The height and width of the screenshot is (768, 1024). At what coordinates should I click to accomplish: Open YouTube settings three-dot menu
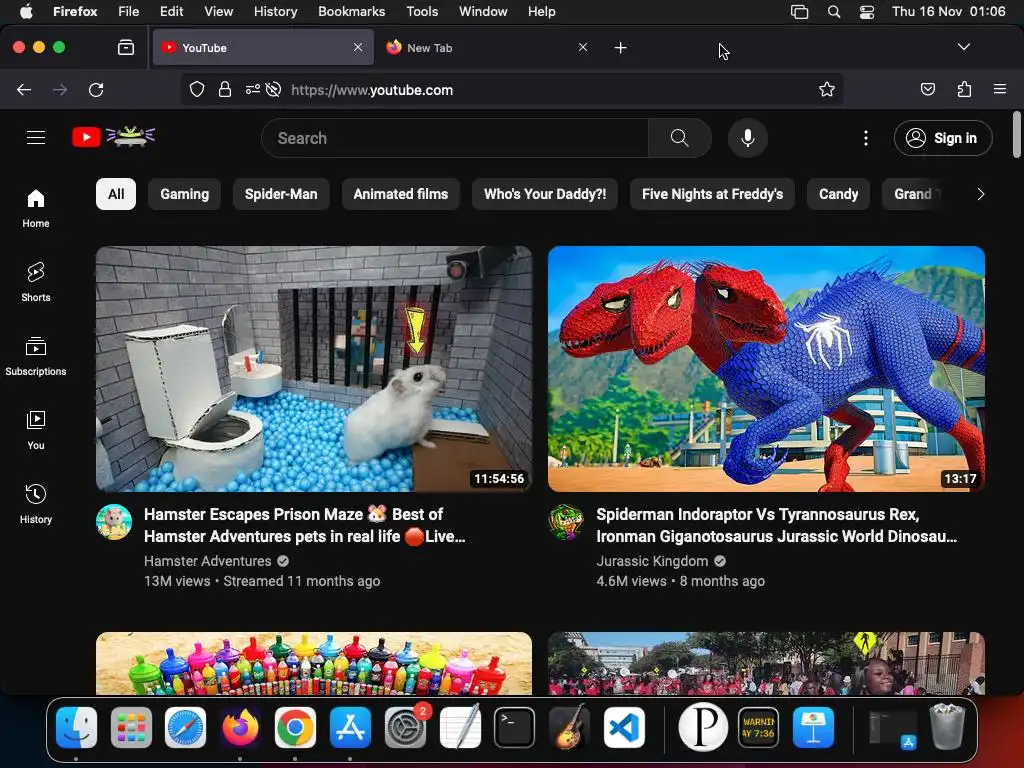tap(866, 138)
